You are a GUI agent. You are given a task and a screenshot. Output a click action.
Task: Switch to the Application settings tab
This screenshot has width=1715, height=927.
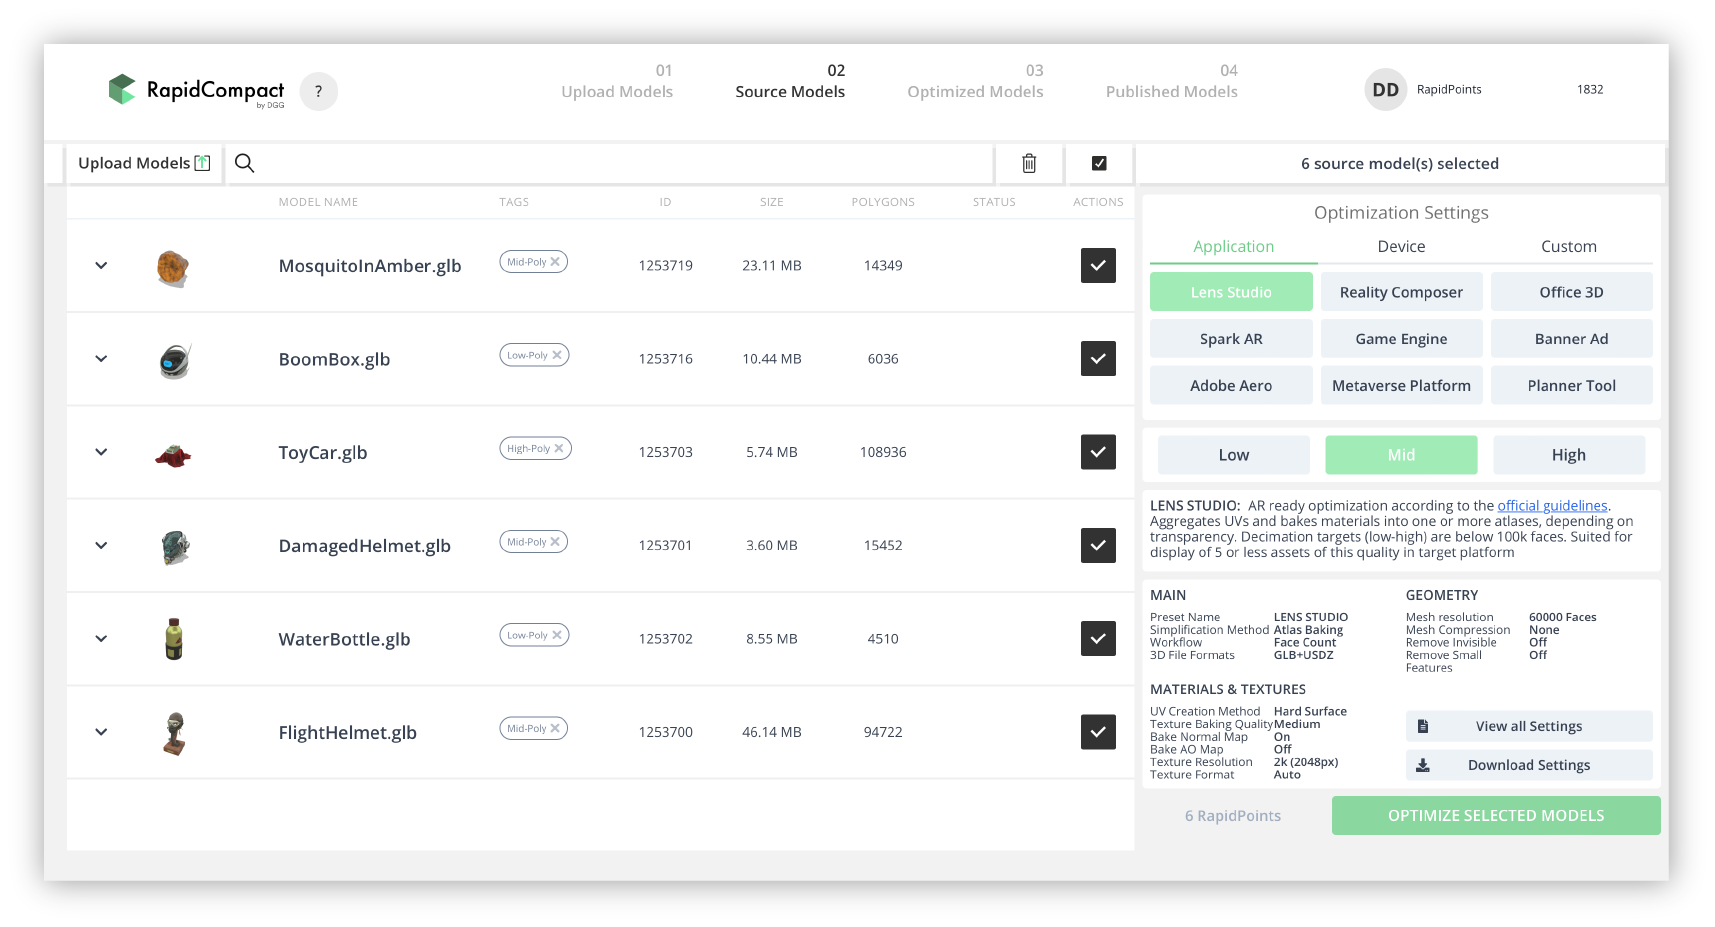click(1234, 246)
